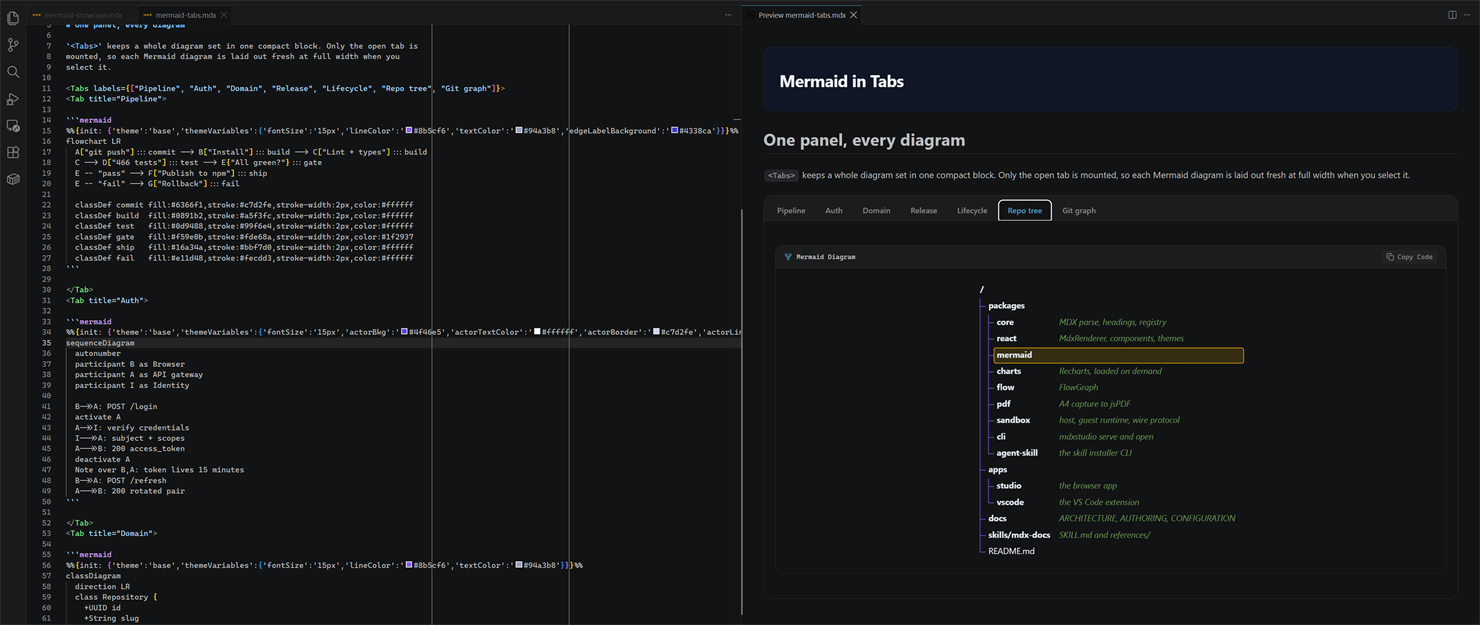Split the preview editor to the side

1452,15
